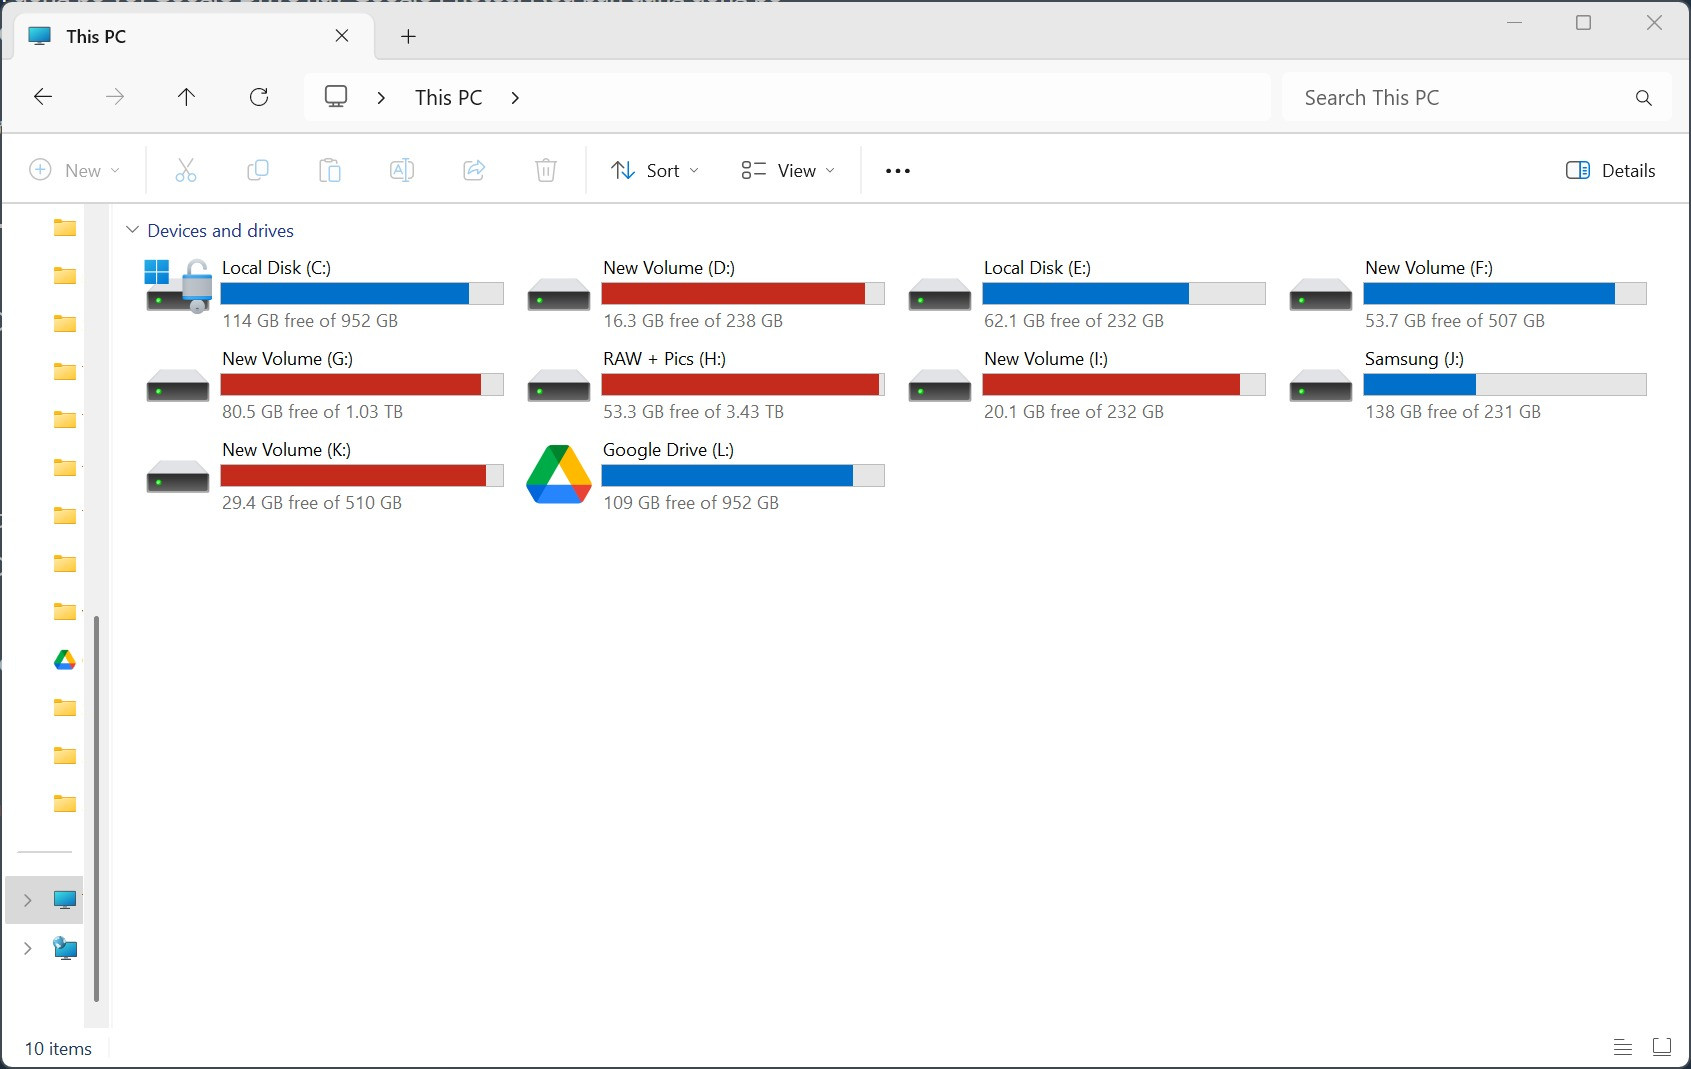Collapse the Devices and drives section
The image size is (1691, 1069).
tap(133, 230)
